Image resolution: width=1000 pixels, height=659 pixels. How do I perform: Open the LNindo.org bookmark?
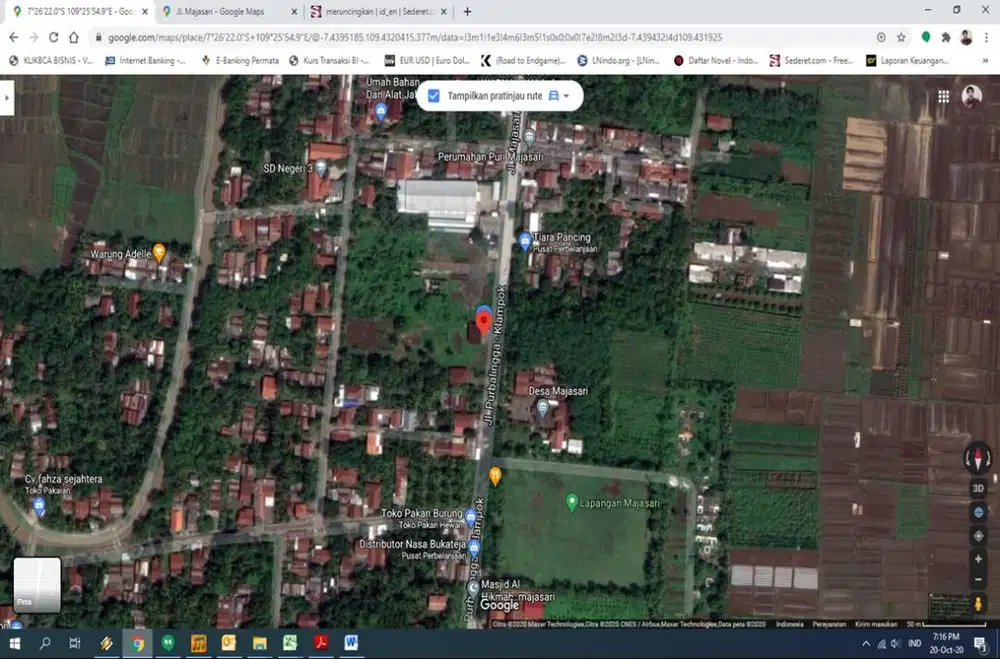pos(619,61)
